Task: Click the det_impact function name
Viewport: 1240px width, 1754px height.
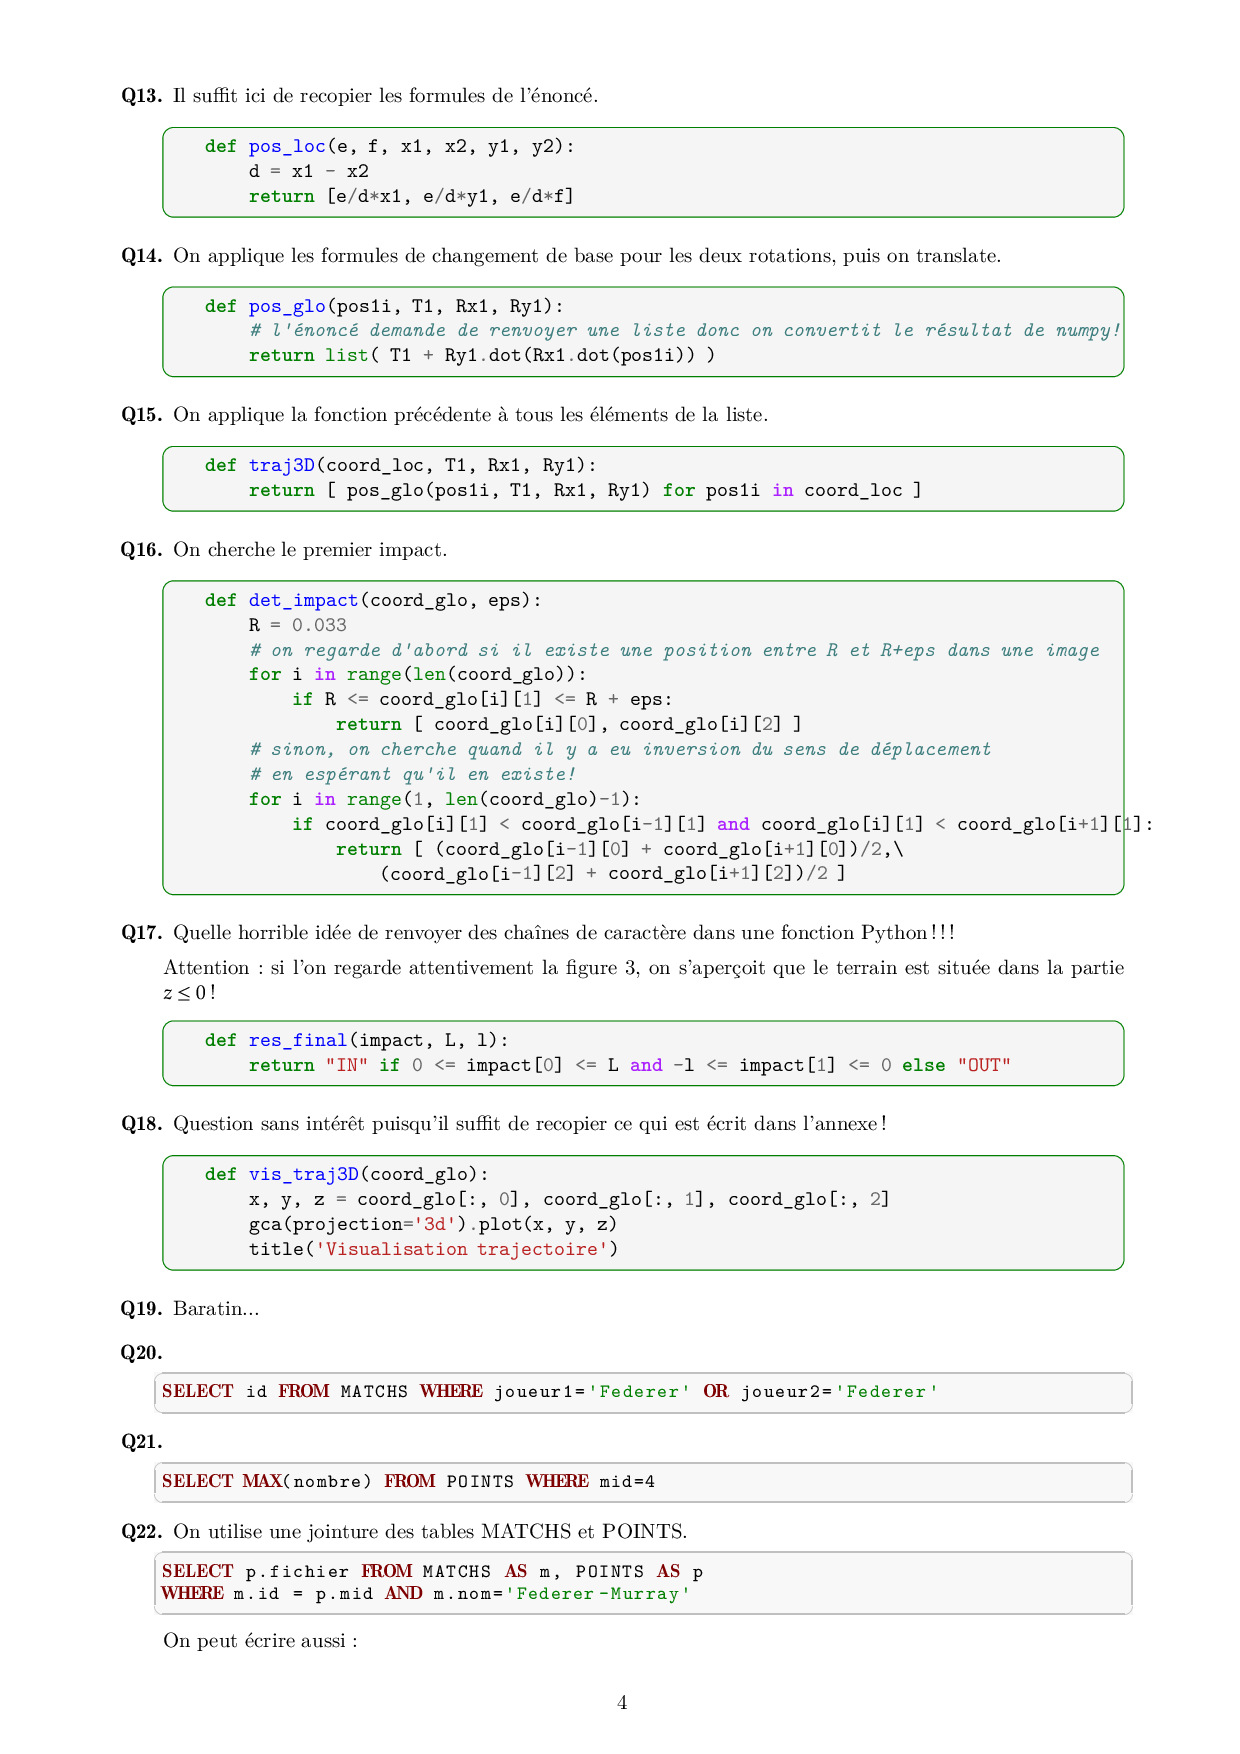Action: pos(303,600)
